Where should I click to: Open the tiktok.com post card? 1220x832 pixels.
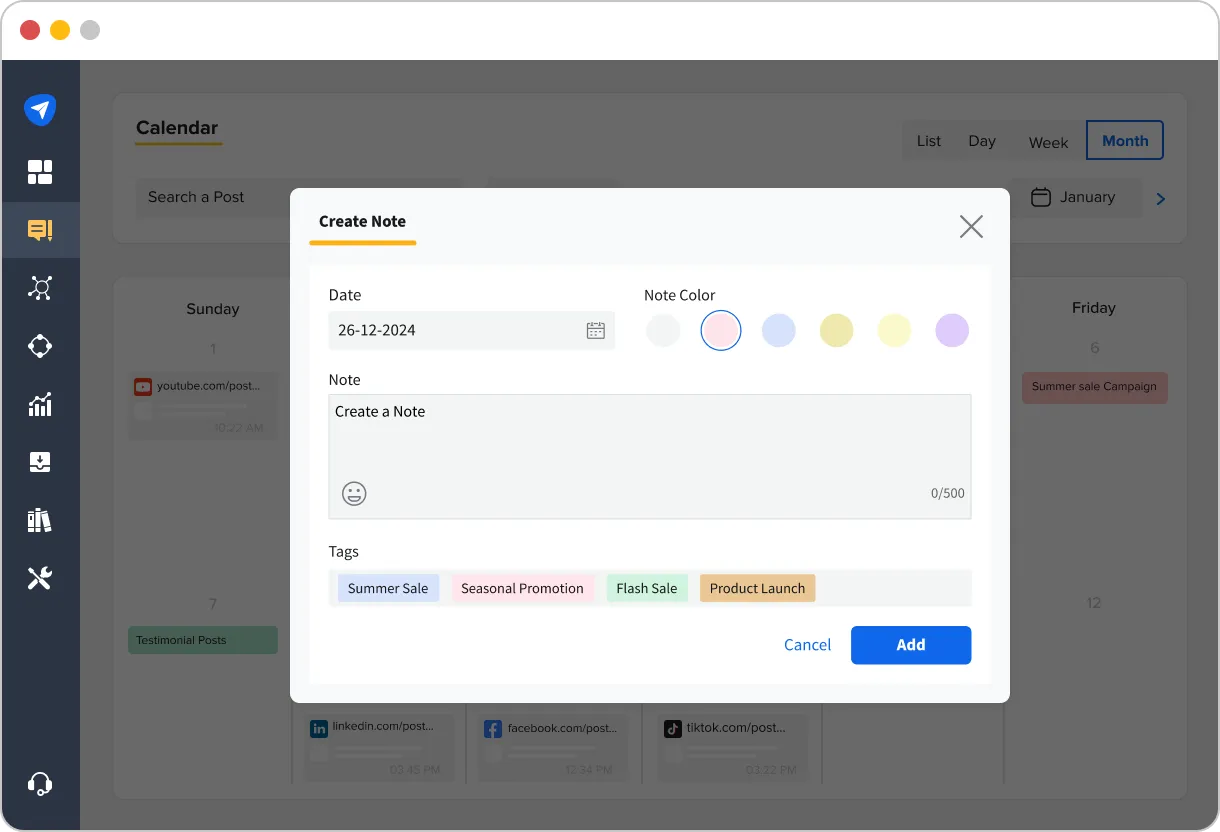pyautogui.click(x=733, y=748)
